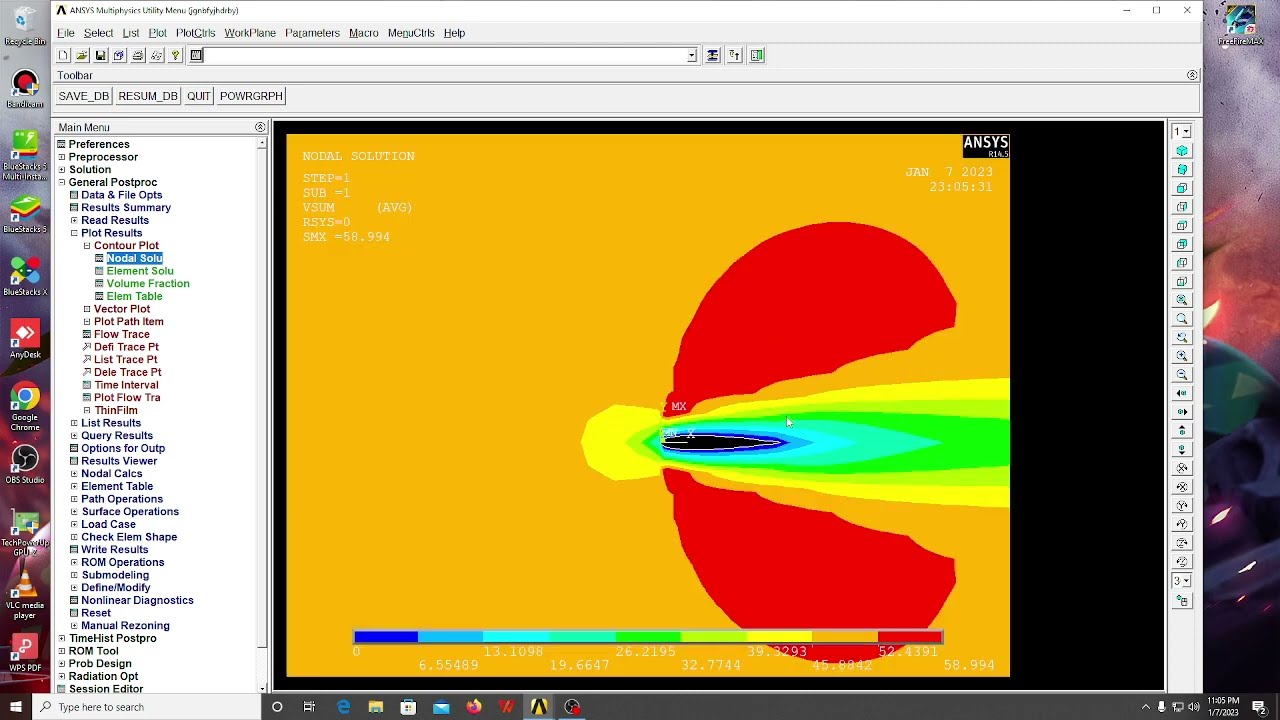
Task: Open the MenuCtrls menu
Action: [411, 33]
